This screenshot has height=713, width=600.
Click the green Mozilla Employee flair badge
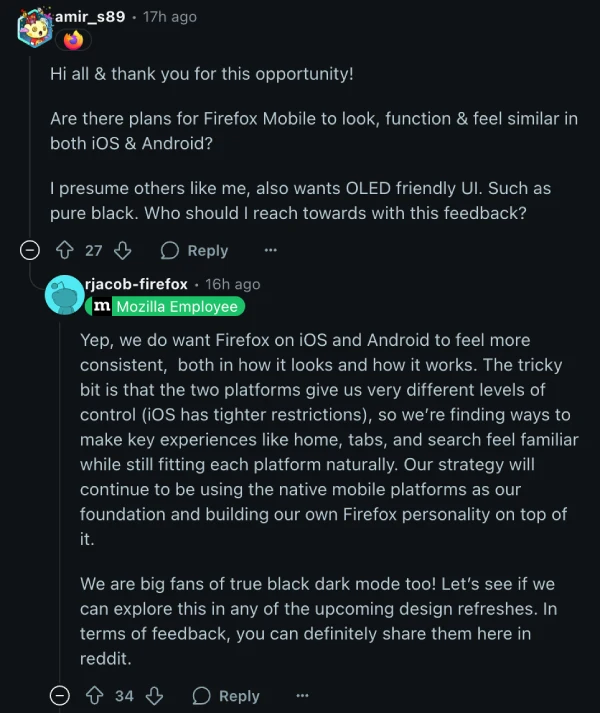[x=176, y=306]
